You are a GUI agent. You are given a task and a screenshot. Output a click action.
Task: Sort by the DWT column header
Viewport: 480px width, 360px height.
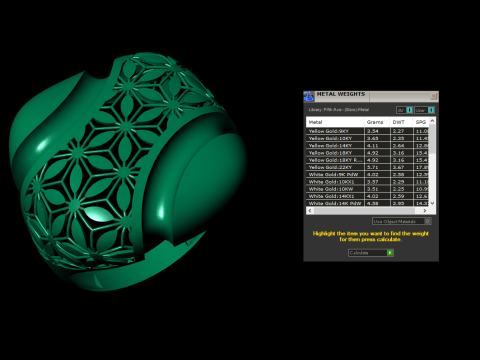(x=401, y=122)
